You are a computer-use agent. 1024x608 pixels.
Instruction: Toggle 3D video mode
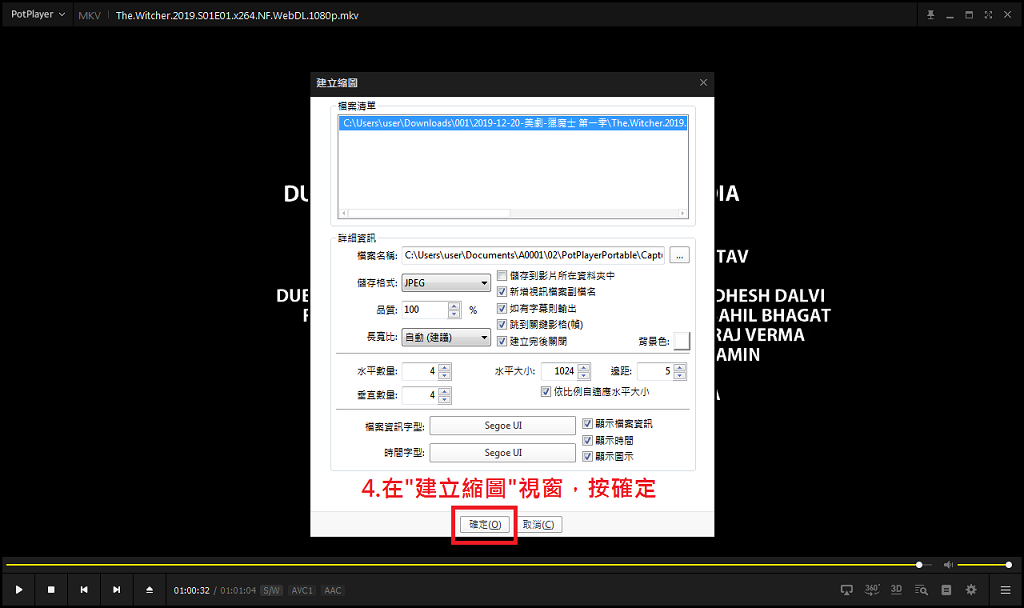(897, 590)
